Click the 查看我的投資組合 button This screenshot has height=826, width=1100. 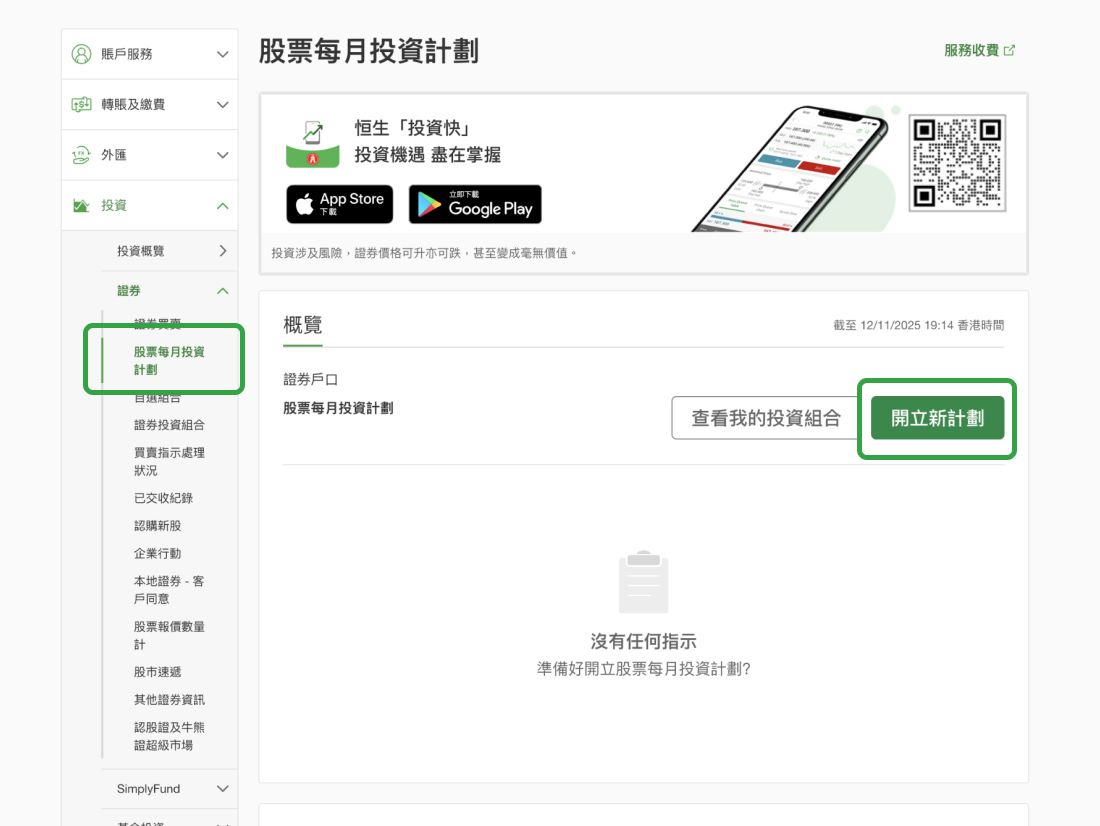click(x=766, y=418)
